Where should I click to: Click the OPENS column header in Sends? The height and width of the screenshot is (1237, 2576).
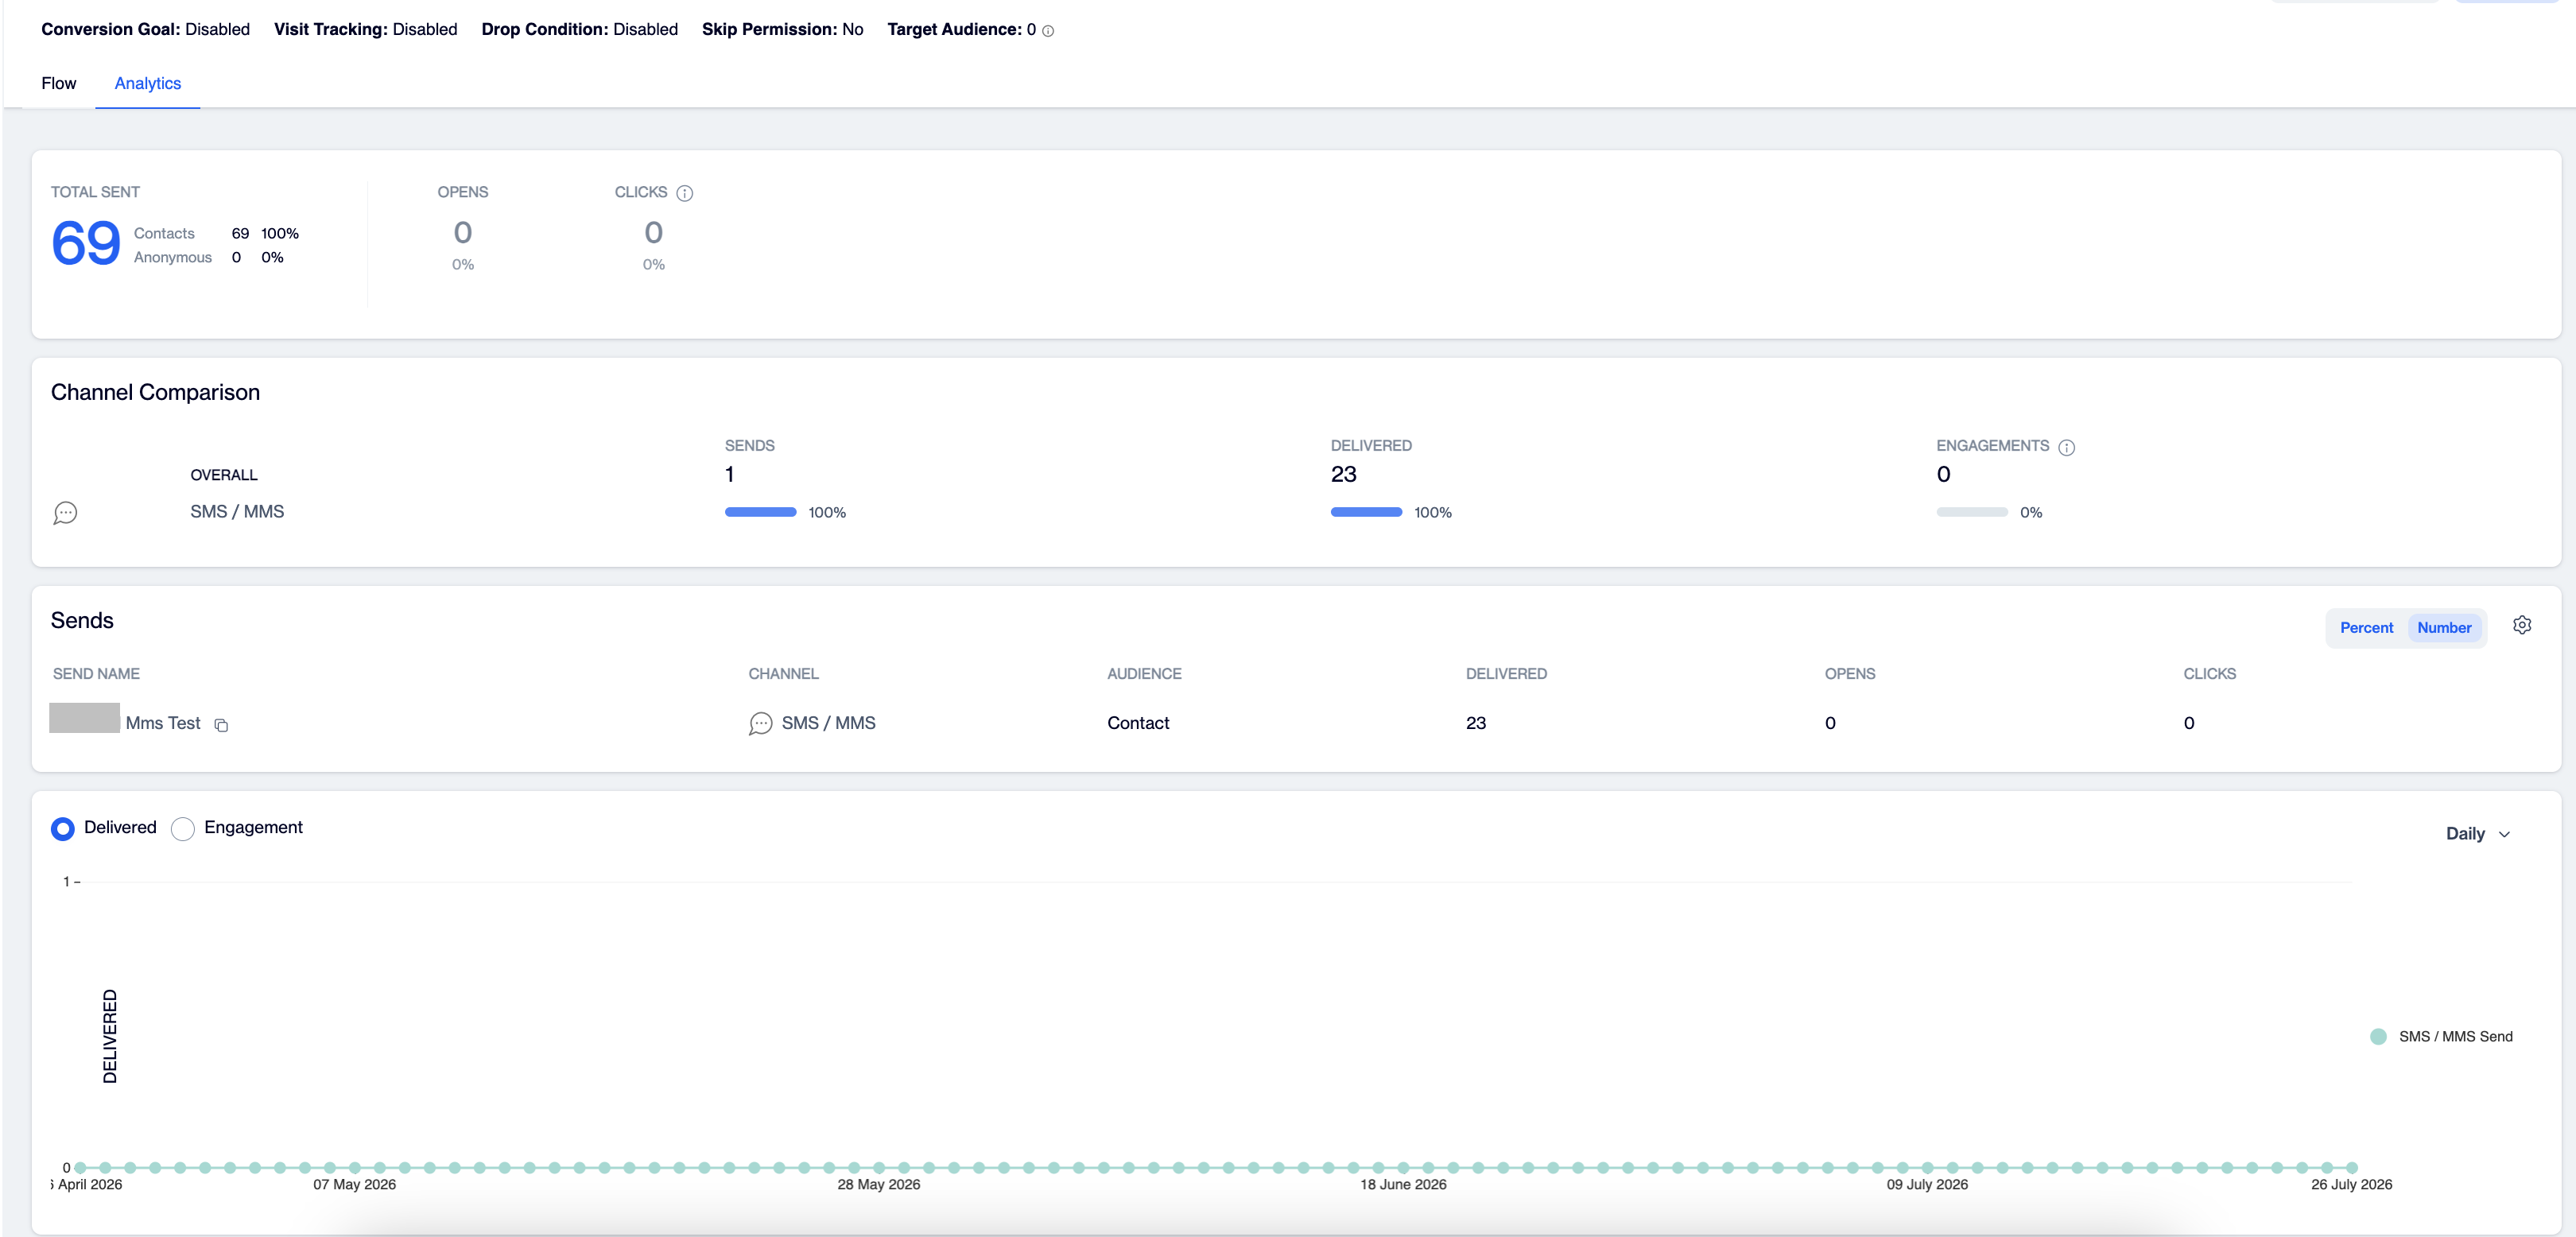pyautogui.click(x=1850, y=674)
